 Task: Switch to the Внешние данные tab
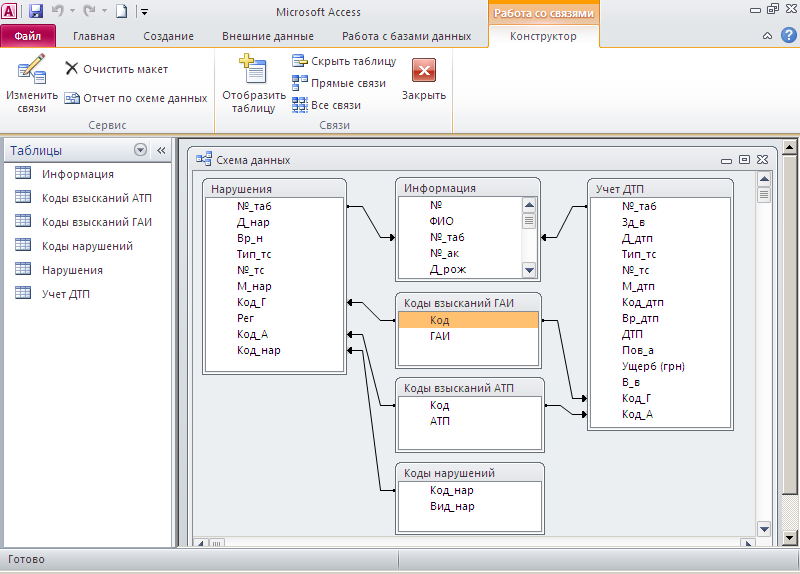point(268,36)
